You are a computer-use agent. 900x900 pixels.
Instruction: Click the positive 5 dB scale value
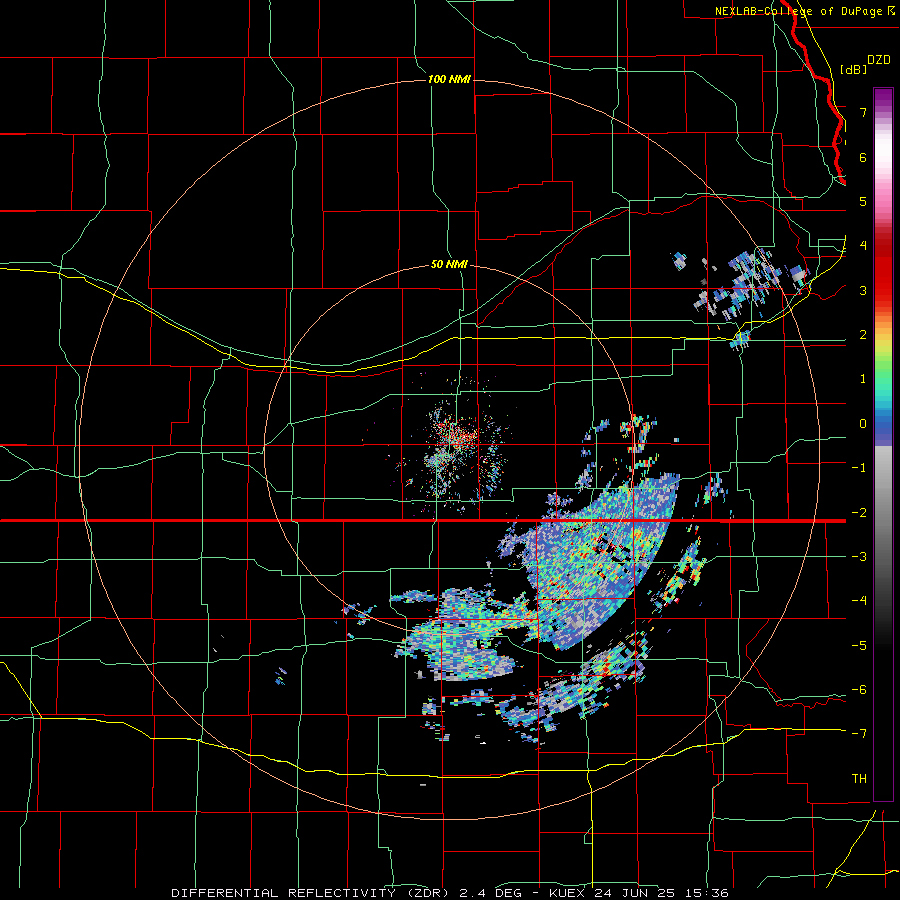tap(863, 201)
